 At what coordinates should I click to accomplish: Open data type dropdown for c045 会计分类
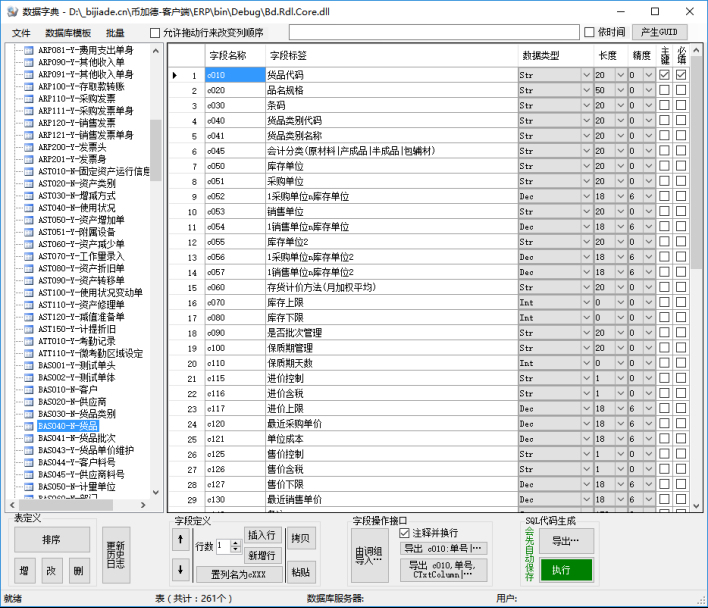587,151
